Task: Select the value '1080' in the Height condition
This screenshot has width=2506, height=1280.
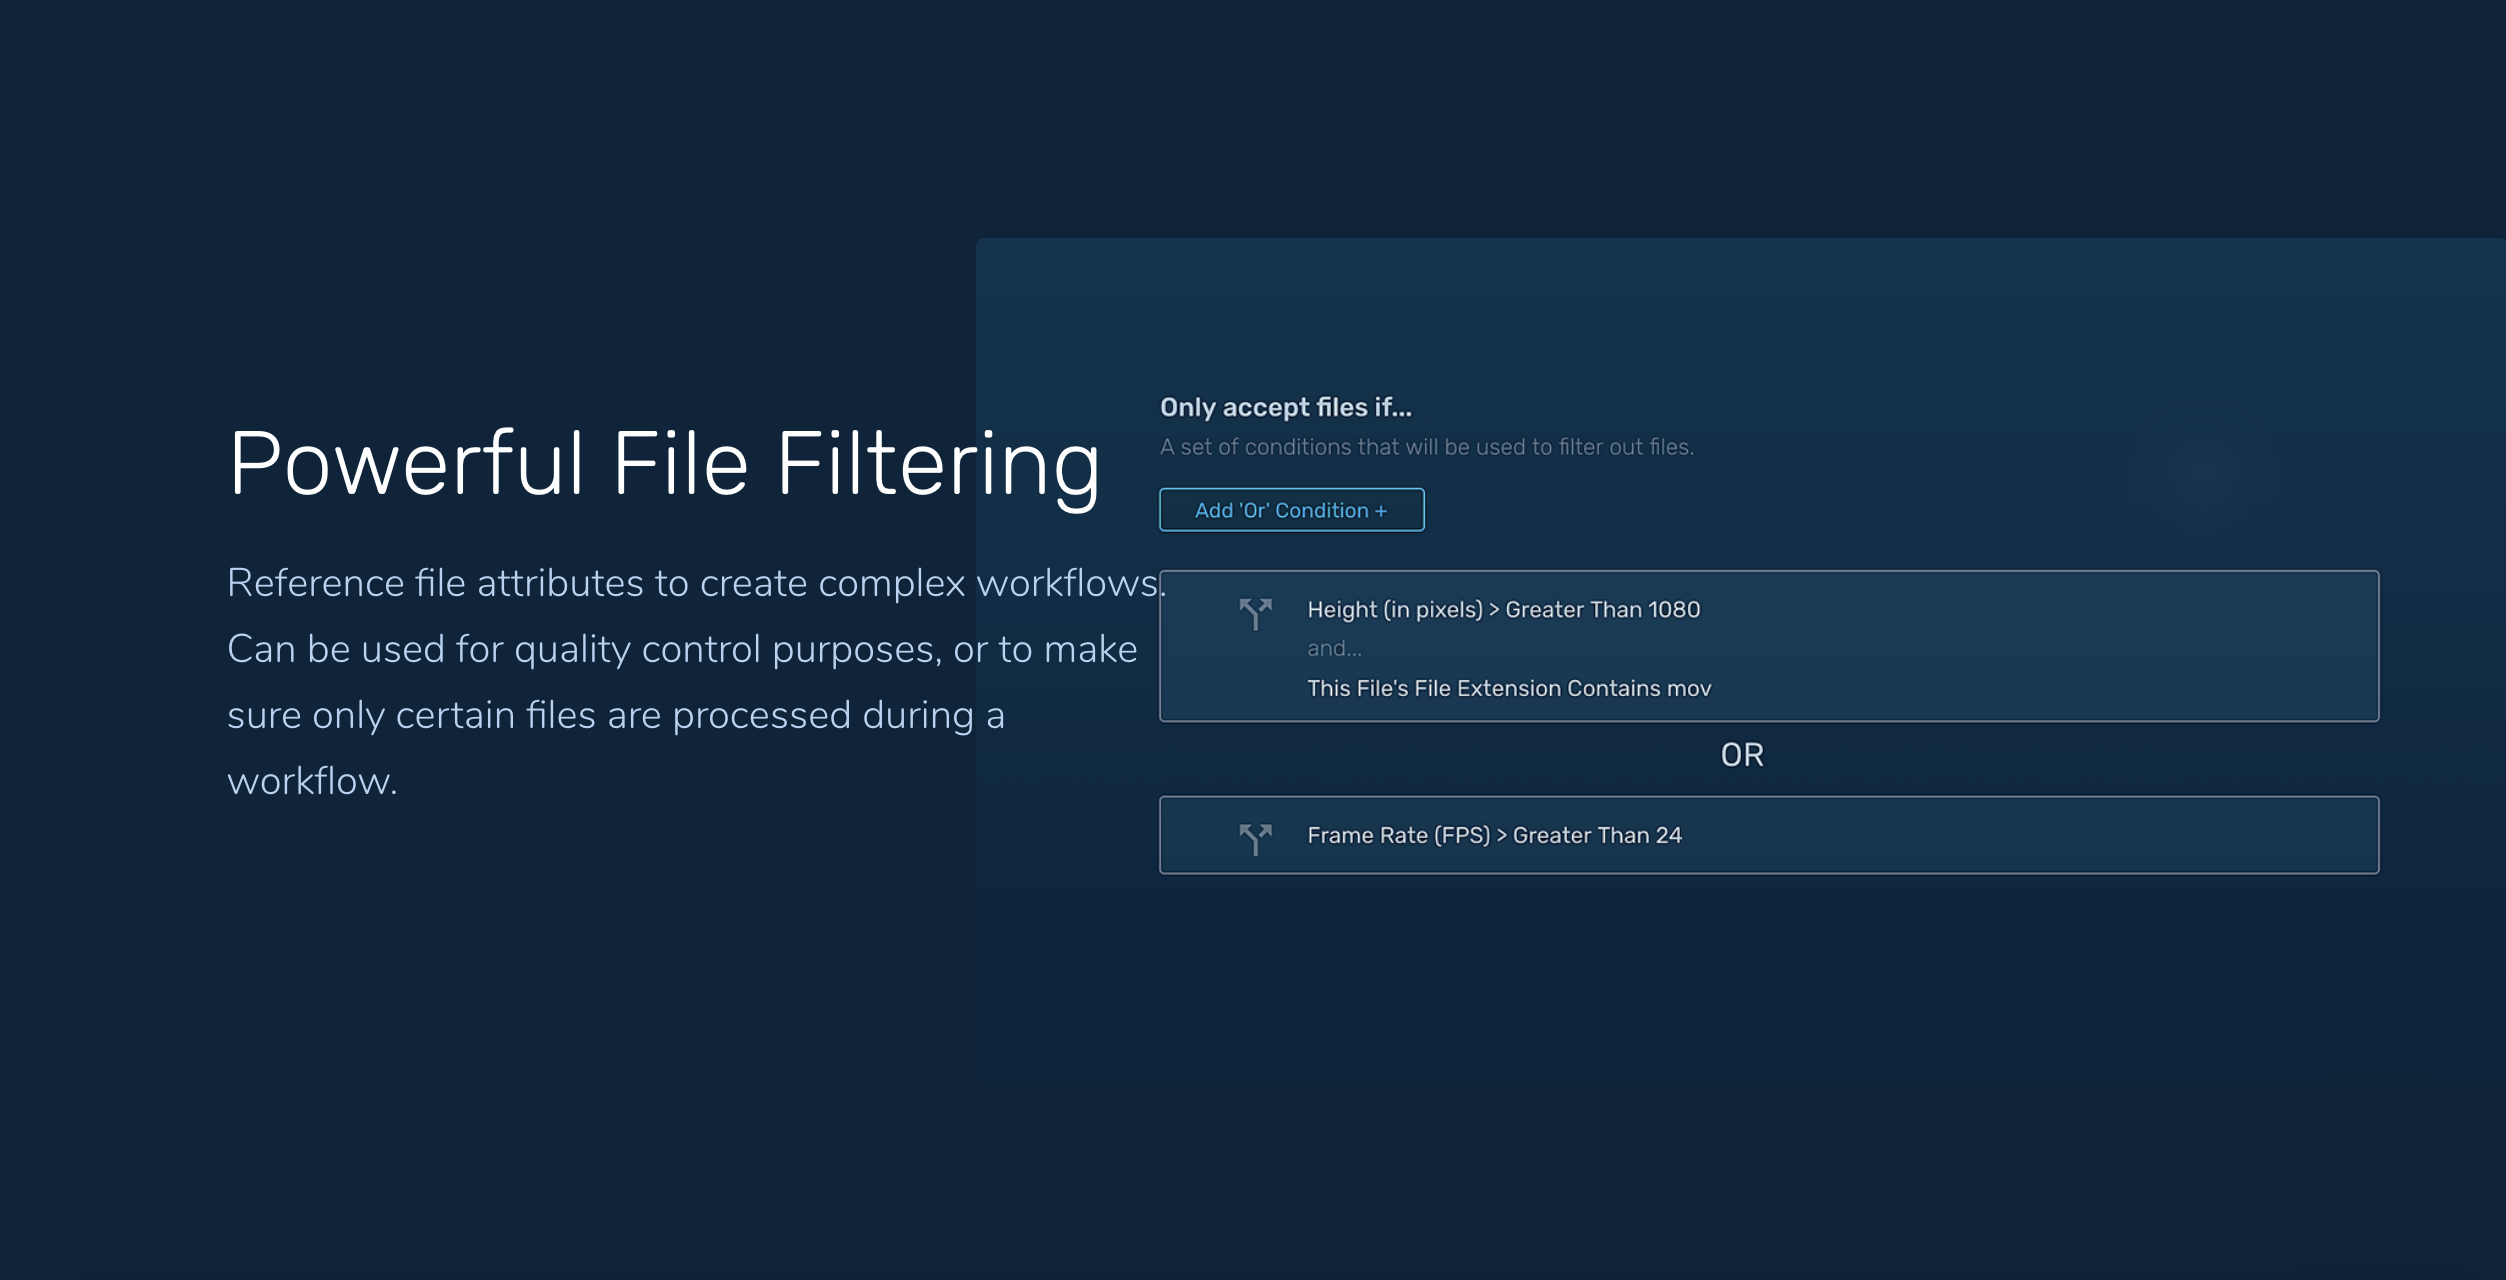Action: tap(1677, 609)
